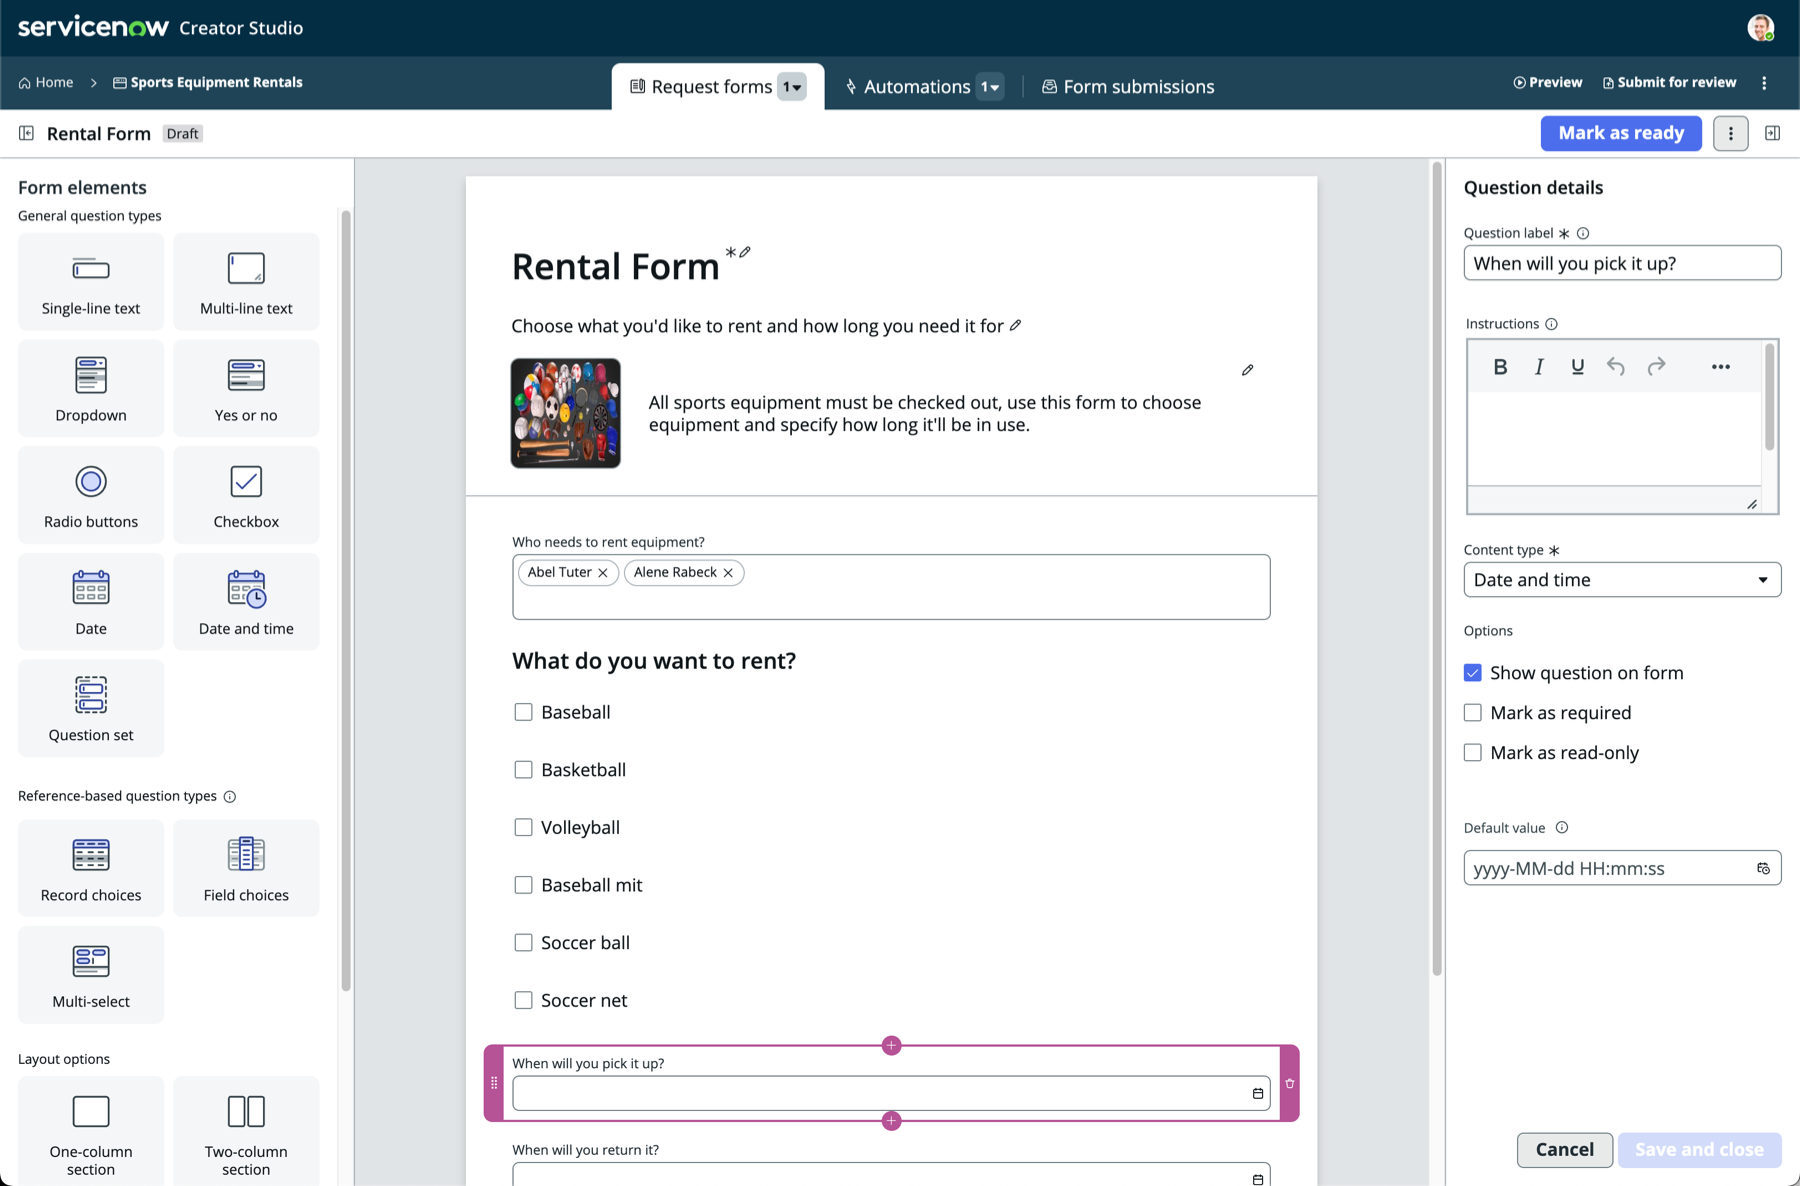Undo in the Instructions editor
Viewport: 1800px width, 1186px height.
pos(1616,367)
